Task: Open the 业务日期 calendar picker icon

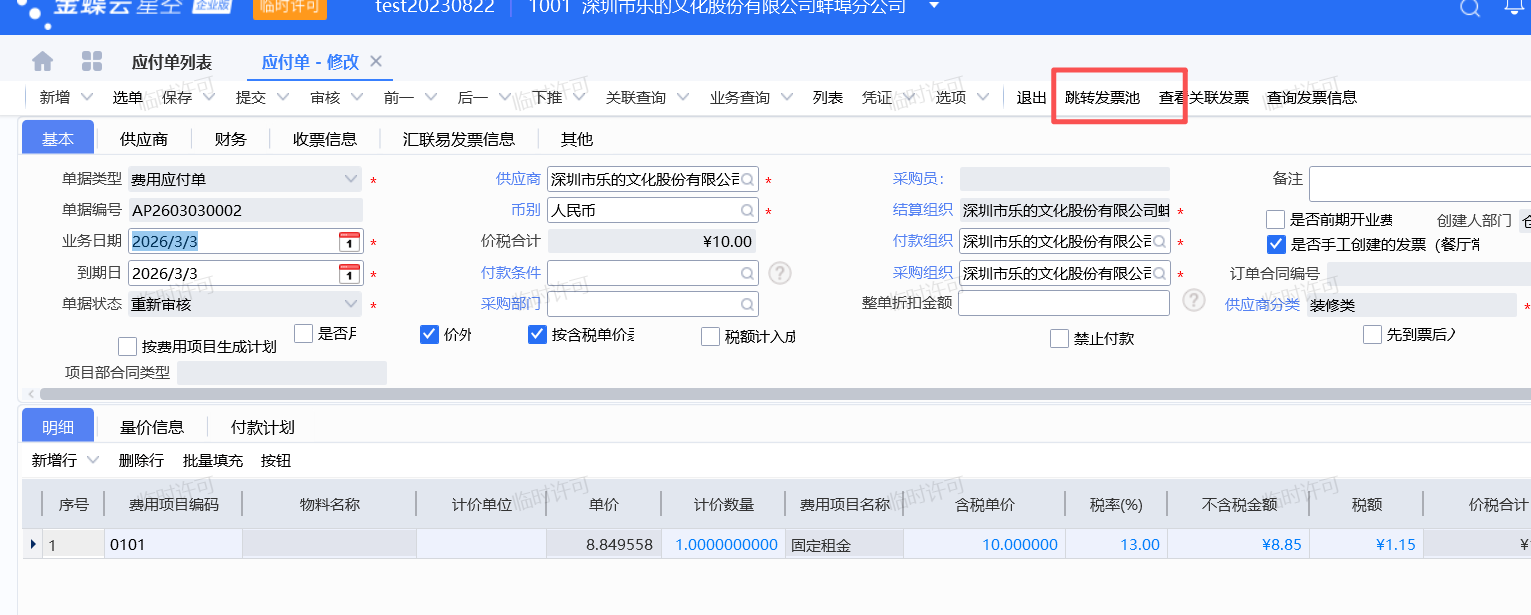Action: tap(349, 242)
